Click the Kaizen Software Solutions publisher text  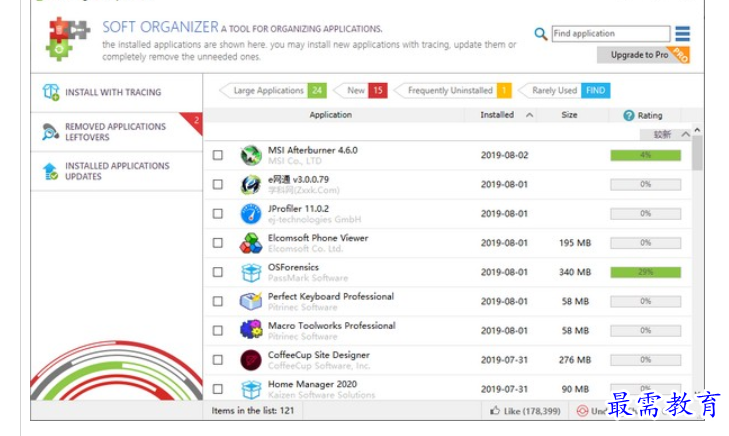coord(321,395)
